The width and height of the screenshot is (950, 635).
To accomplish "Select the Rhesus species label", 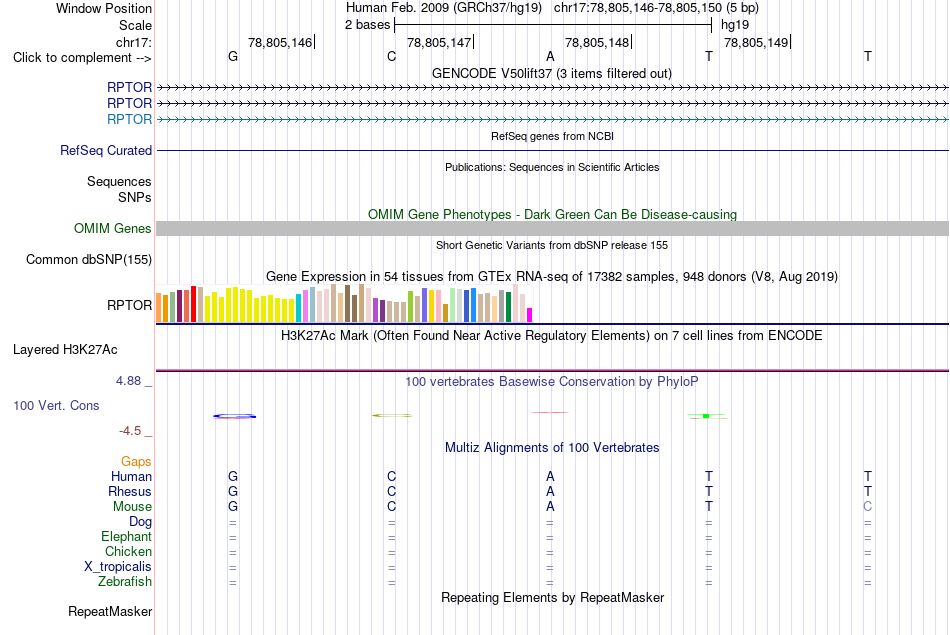I will tap(130, 491).
